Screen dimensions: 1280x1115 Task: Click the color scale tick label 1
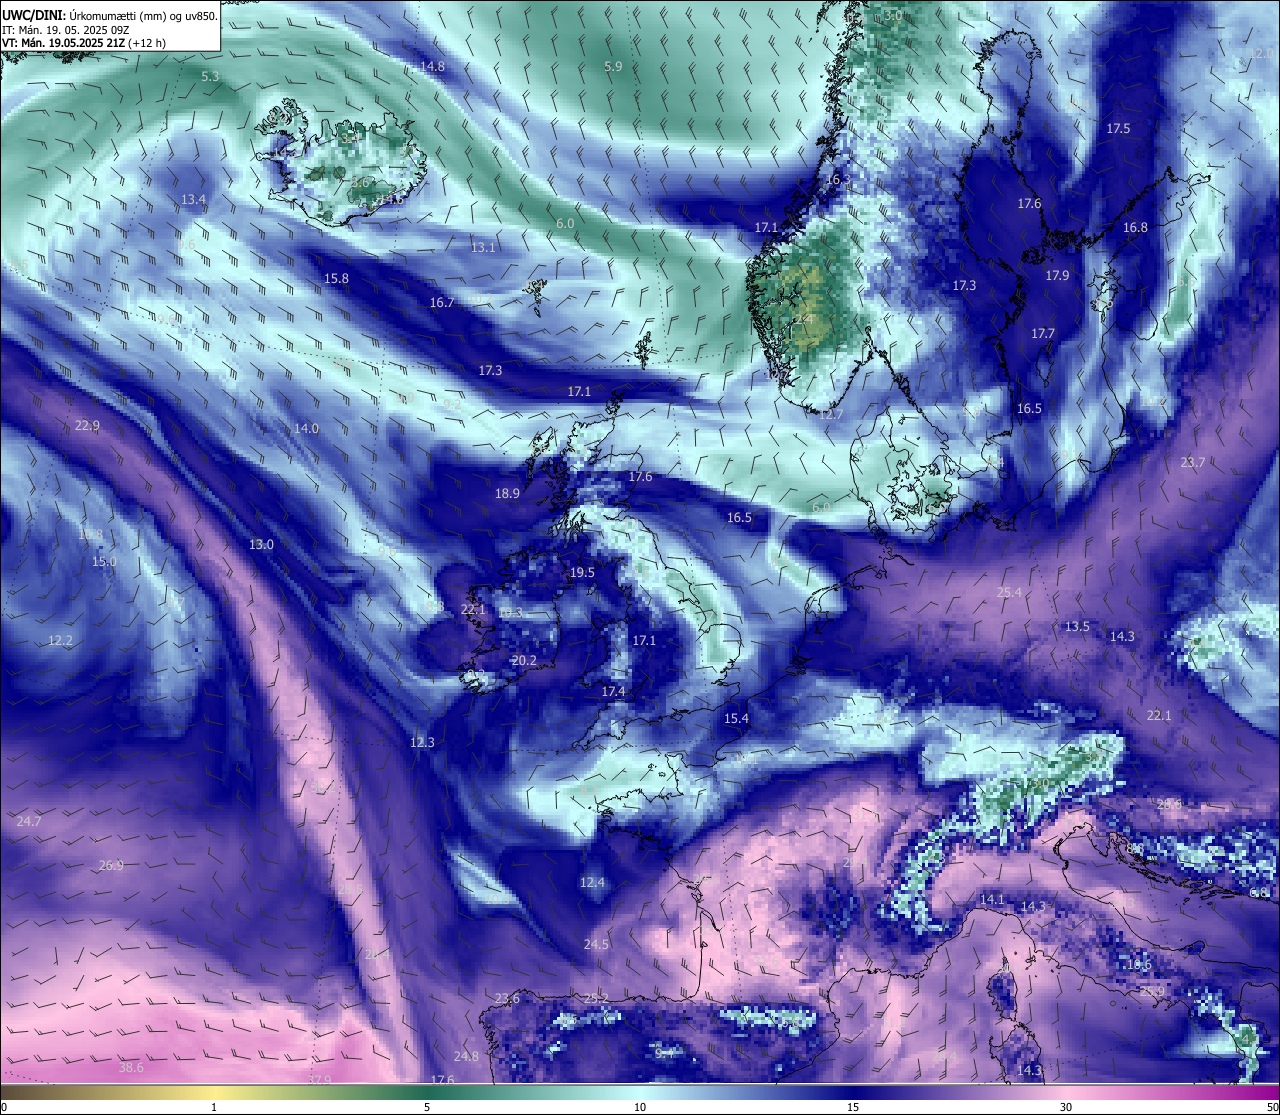pos(214,1106)
